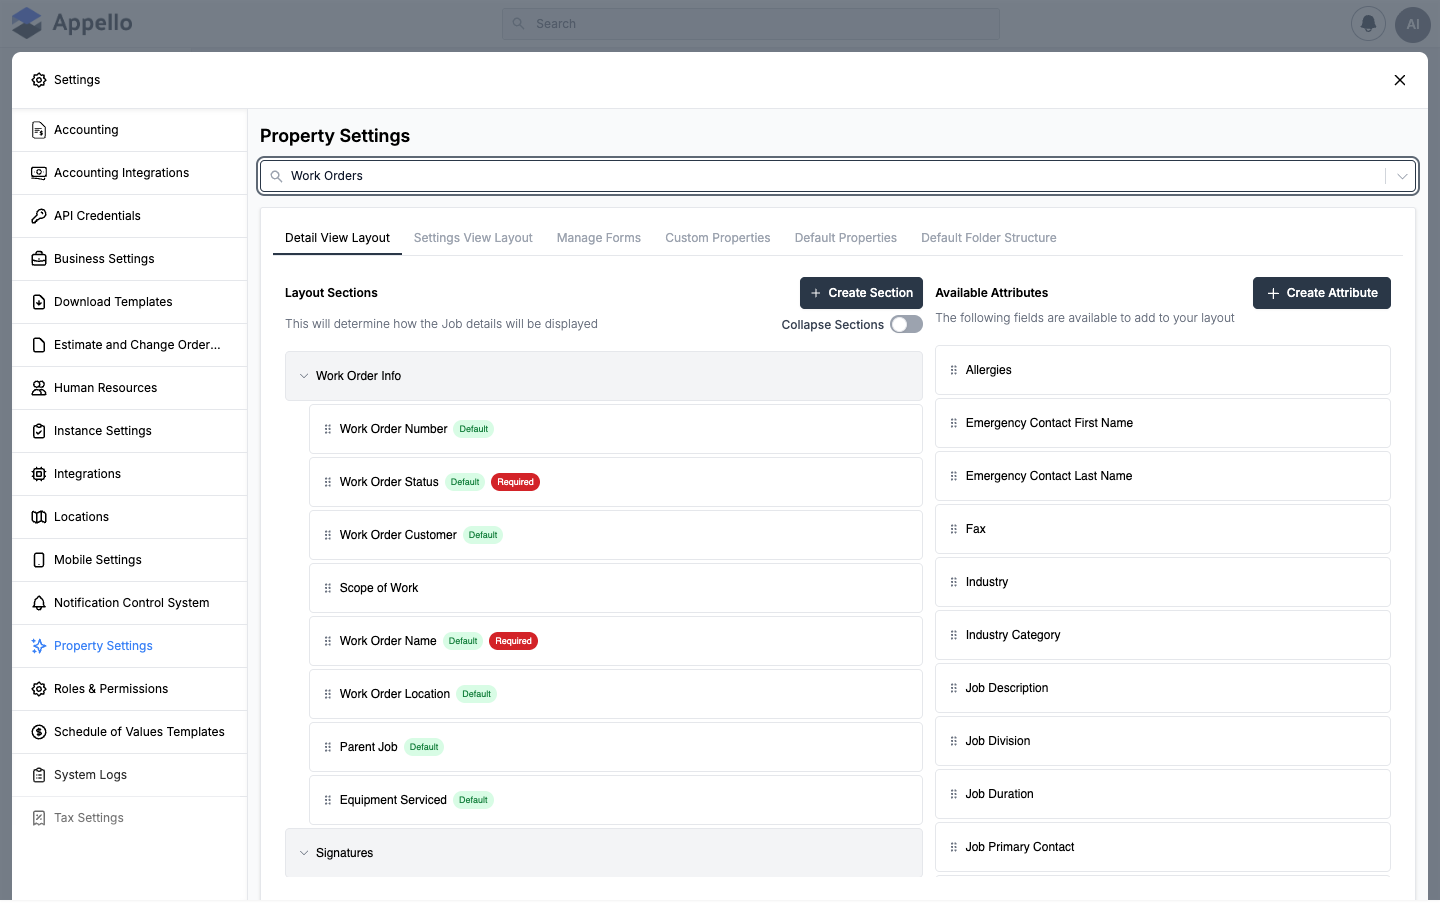Open the Default Properties tab

tap(846, 238)
